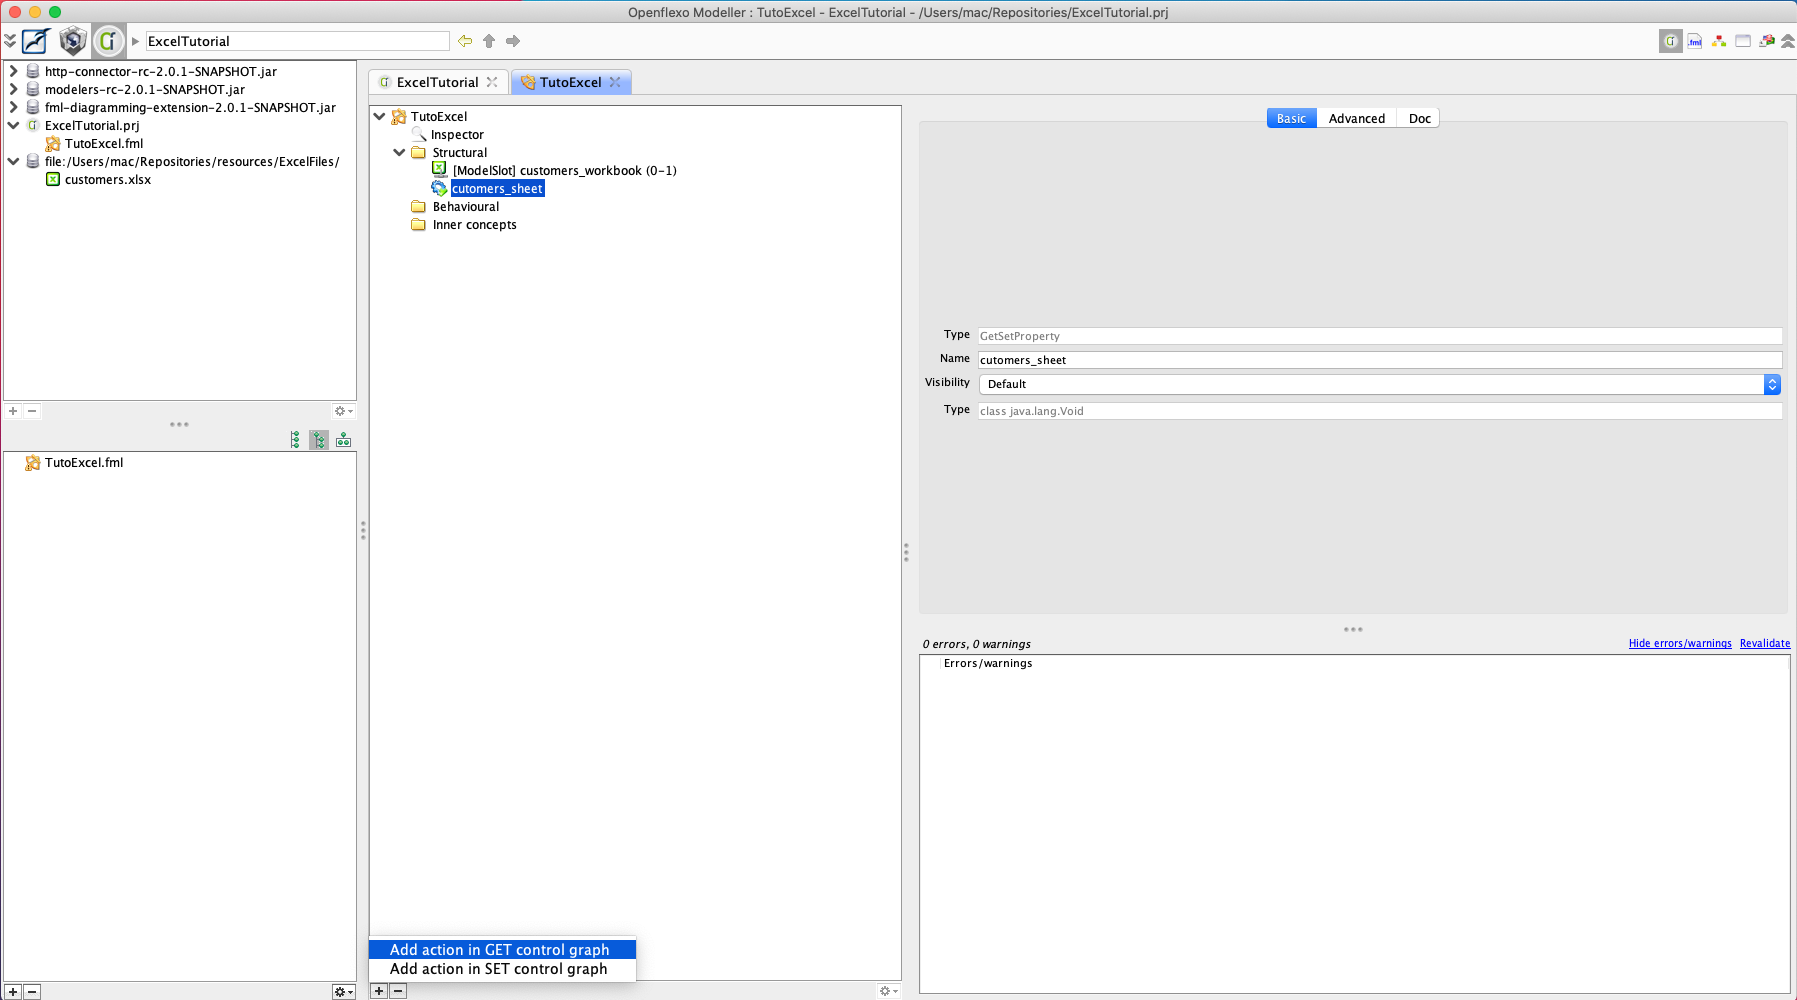Click the yellow back arrow navigation icon

465,41
